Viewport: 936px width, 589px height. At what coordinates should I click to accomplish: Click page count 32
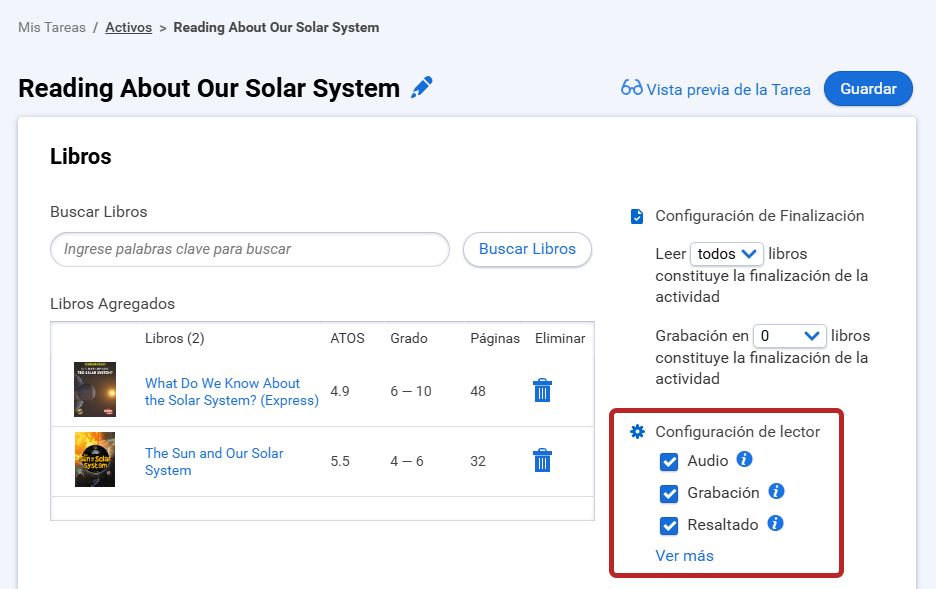tap(478, 461)
